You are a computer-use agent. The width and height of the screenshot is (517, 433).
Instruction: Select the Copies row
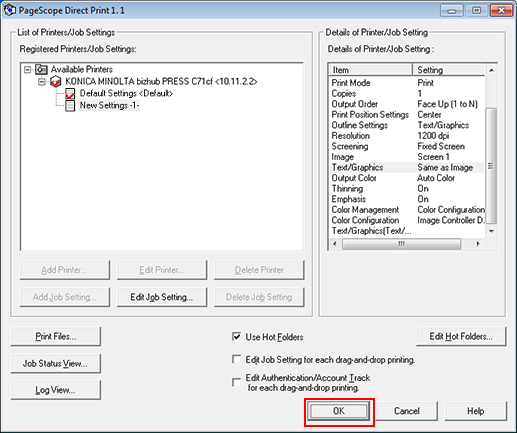(407, 93)
